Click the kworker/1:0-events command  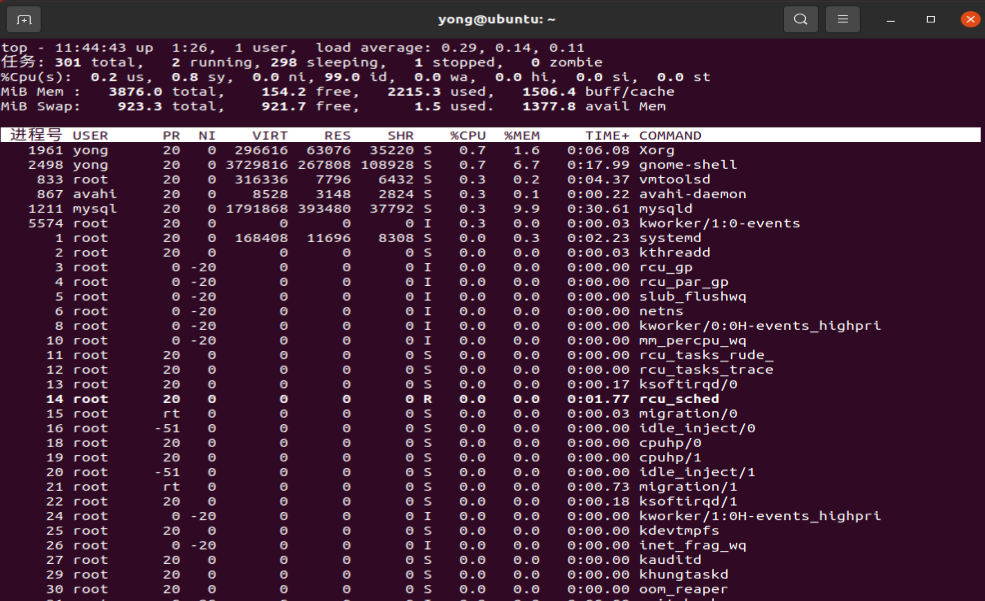[719, 223]
